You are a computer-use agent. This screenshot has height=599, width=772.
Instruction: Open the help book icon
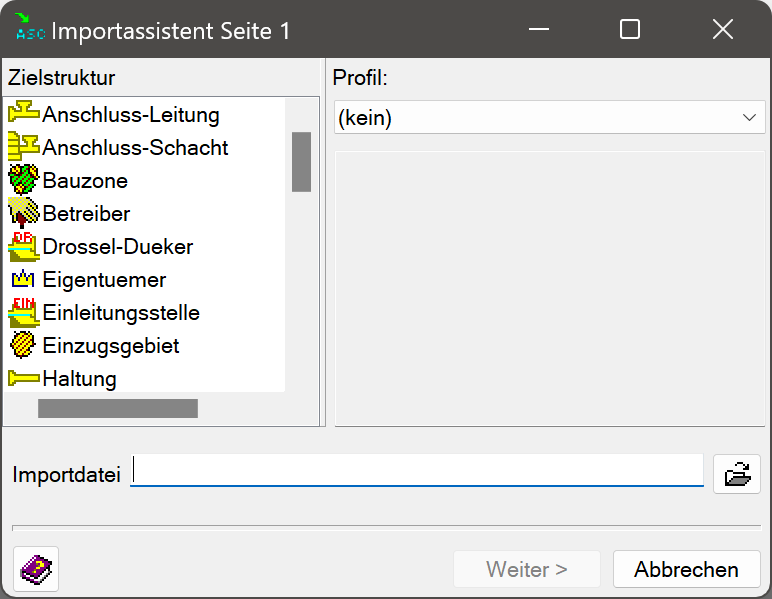[x=37, y=569]
